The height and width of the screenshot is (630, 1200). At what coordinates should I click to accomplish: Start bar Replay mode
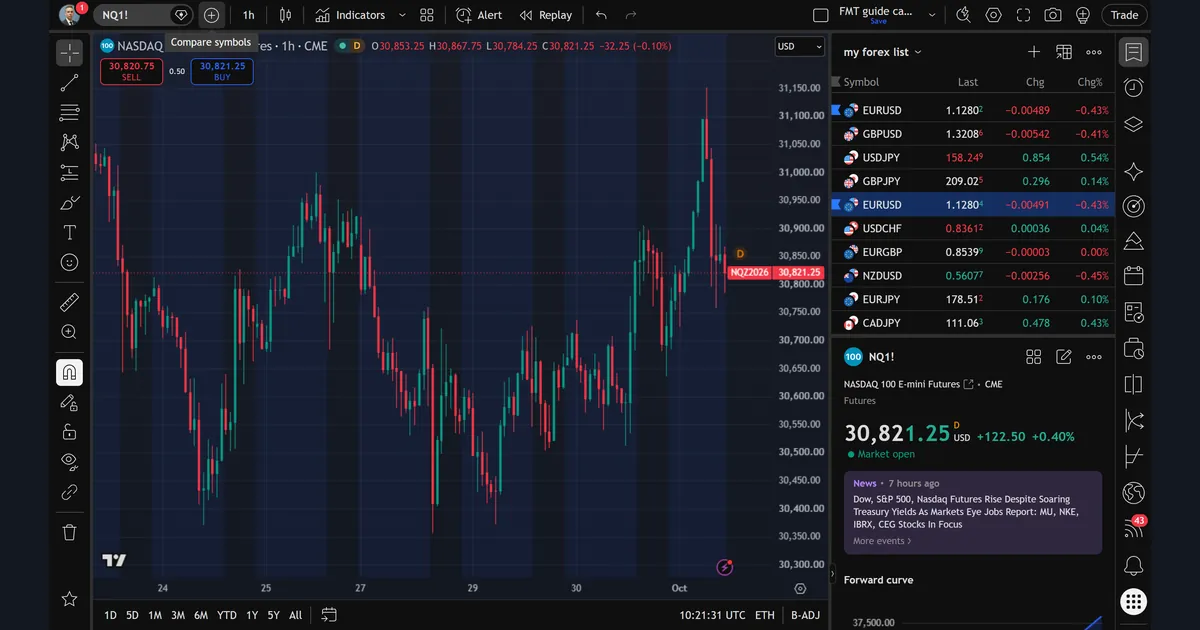click(546, 15)
